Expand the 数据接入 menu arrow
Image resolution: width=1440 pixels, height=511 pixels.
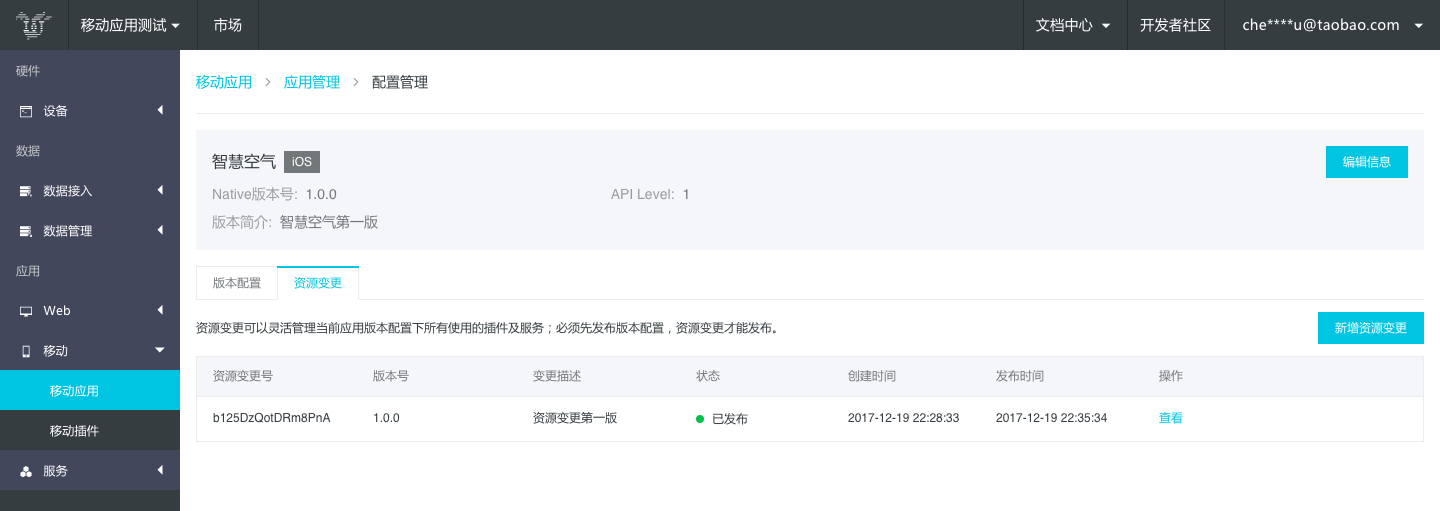point(160,190)
